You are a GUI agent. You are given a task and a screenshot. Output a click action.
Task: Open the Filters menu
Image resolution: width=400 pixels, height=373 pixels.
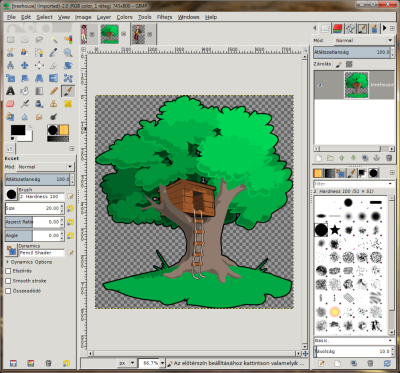164,17
